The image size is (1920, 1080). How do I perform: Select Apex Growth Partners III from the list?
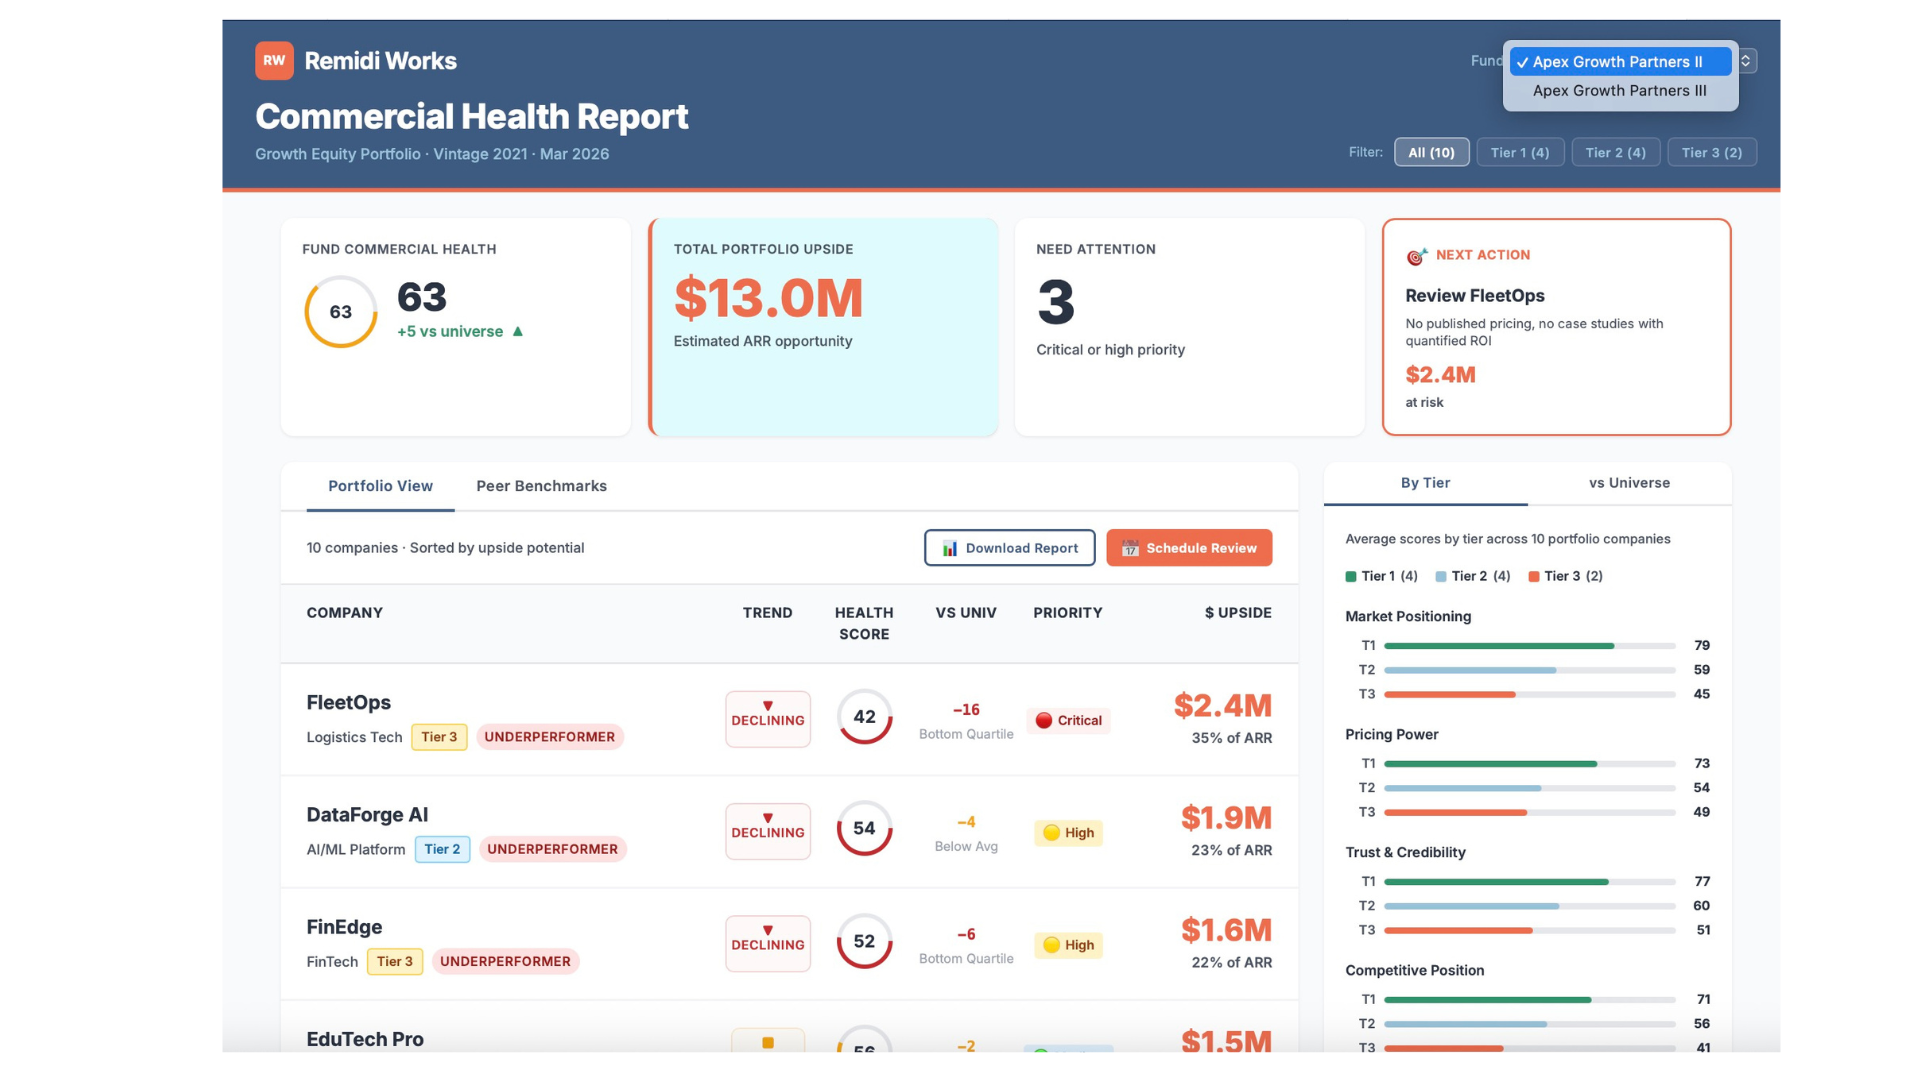tap(1620, 90)
